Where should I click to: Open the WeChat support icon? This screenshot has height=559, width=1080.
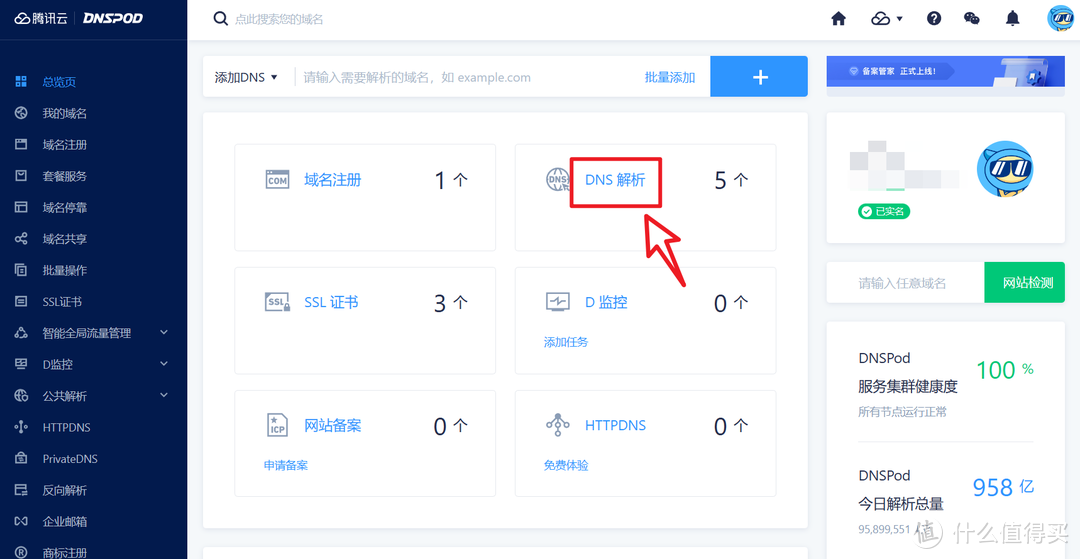(971, 19)
